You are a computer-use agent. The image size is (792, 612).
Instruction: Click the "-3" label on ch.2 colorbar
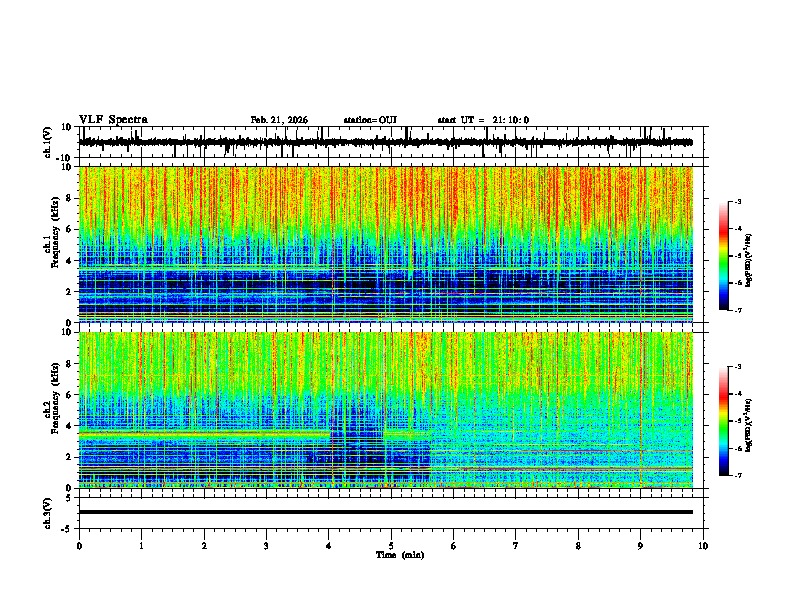click(x=737, y=367)
